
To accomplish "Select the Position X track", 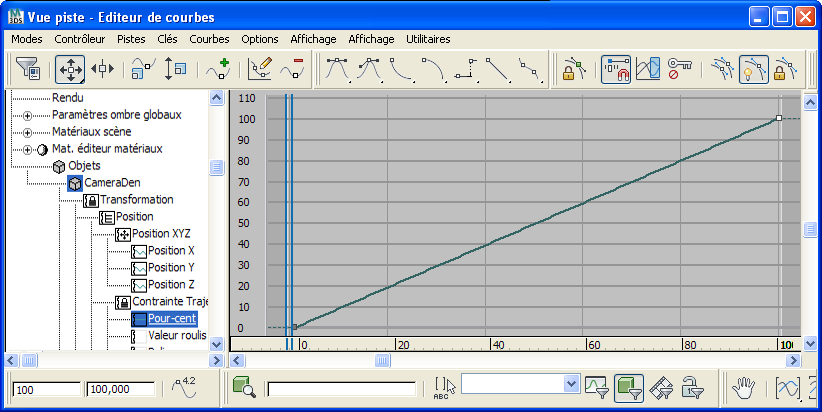I will [171, 251].
